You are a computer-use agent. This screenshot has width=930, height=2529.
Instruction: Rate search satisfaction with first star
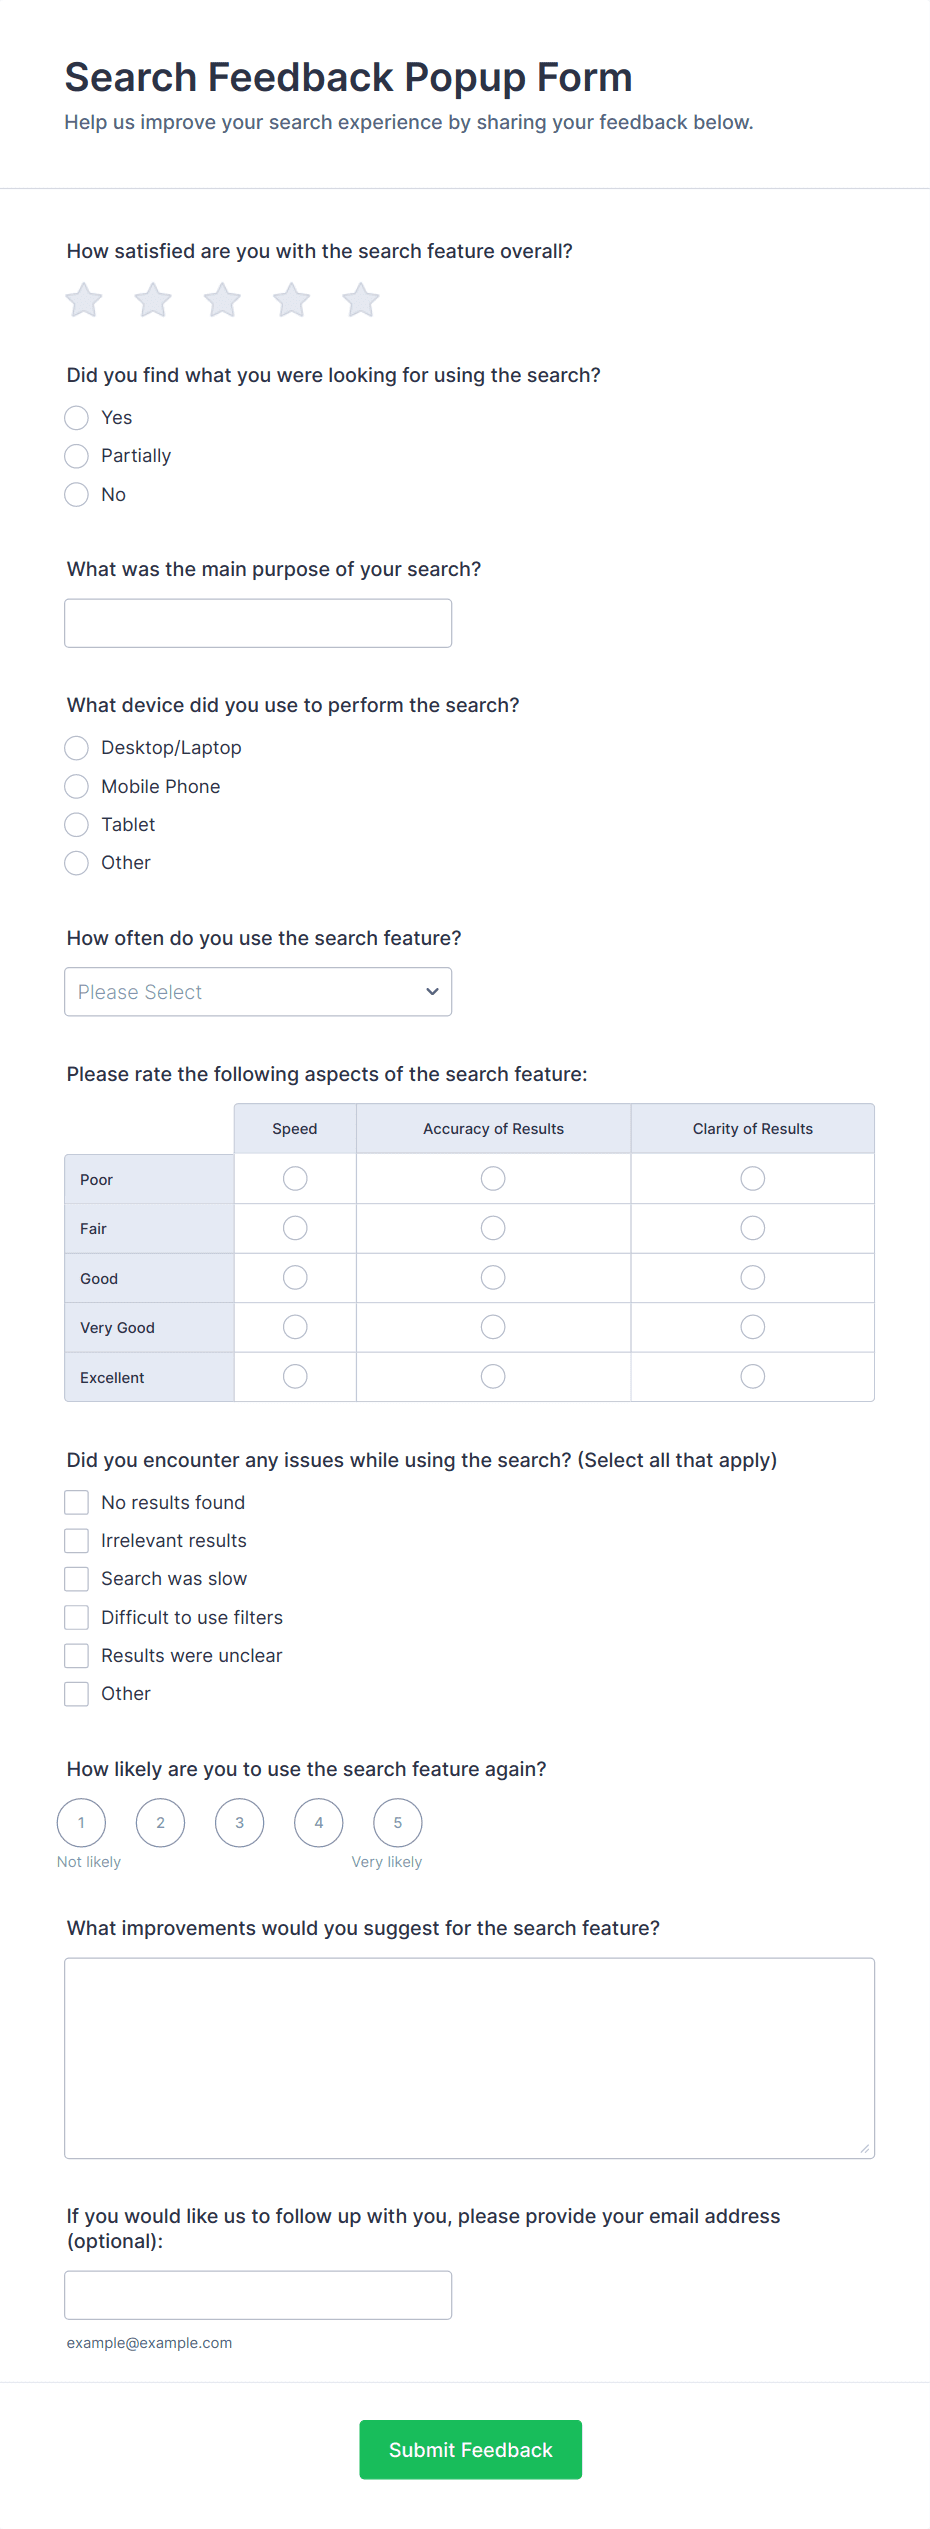point(84,300)
